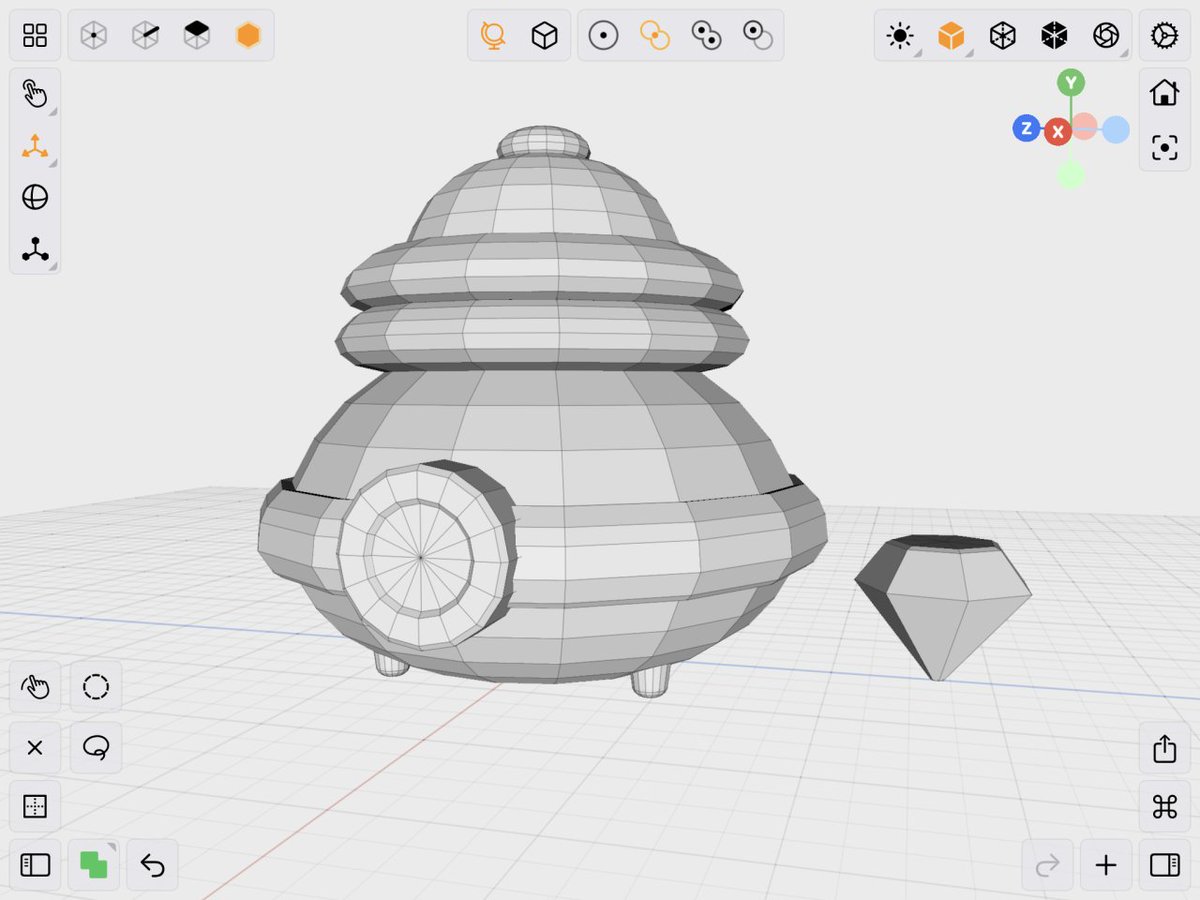Frame selection with the focus icon
The height and width of the screenshot is (900, 1200).
(1165, 148)
